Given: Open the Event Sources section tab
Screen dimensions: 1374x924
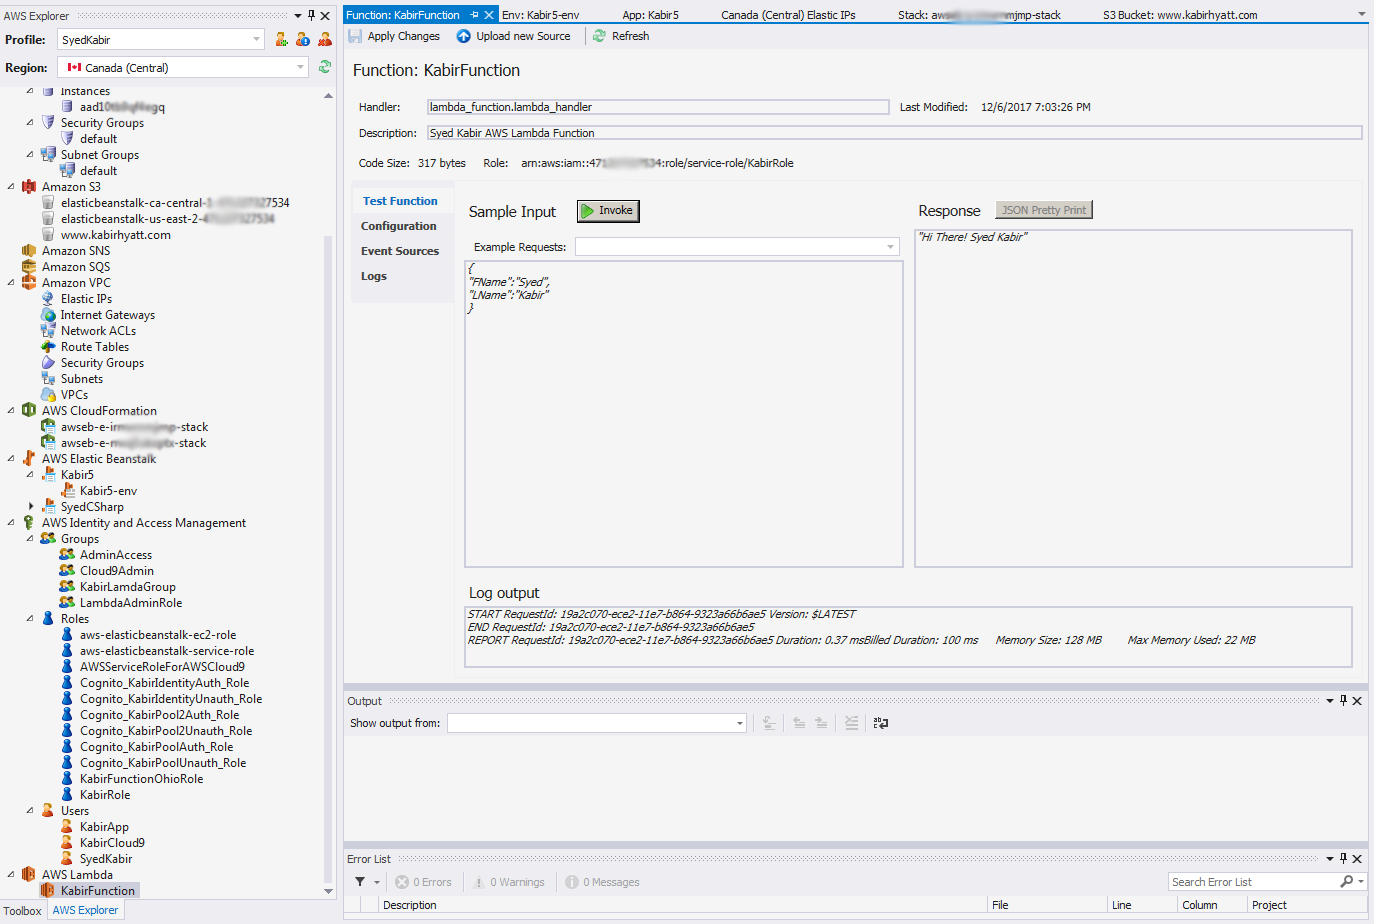Looking at the screenshot, I should pos(400,251).
